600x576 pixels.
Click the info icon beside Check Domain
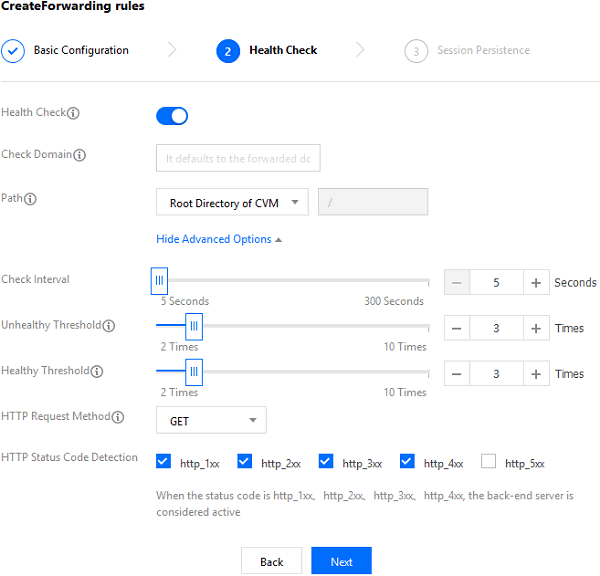tap(80, 155)
